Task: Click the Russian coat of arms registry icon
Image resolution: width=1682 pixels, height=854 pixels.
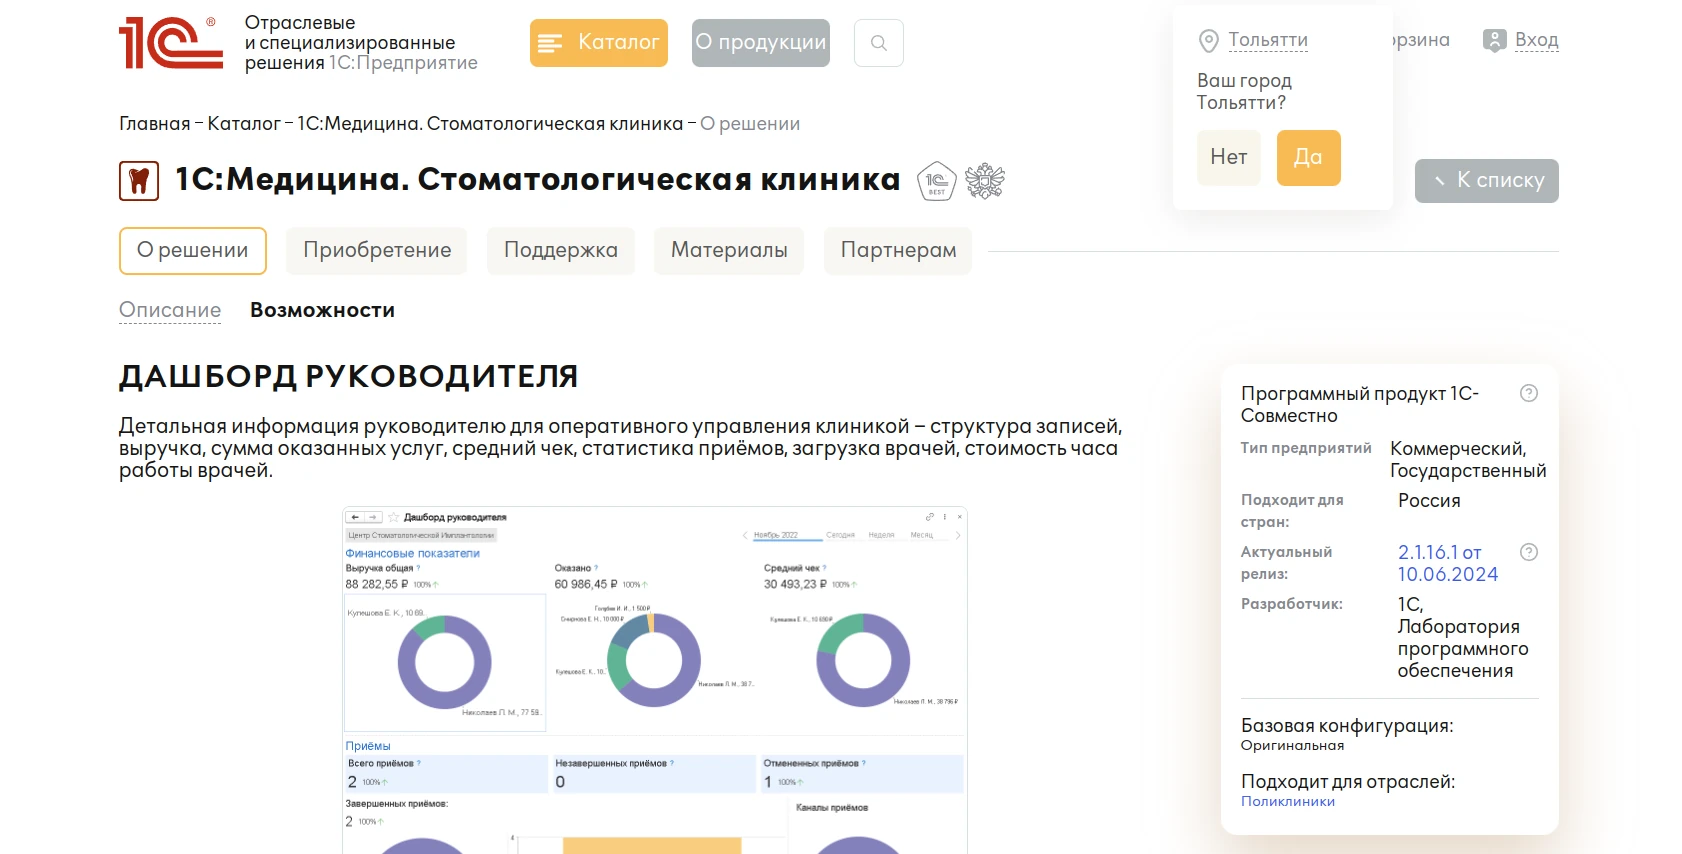Action: point(985,181)
